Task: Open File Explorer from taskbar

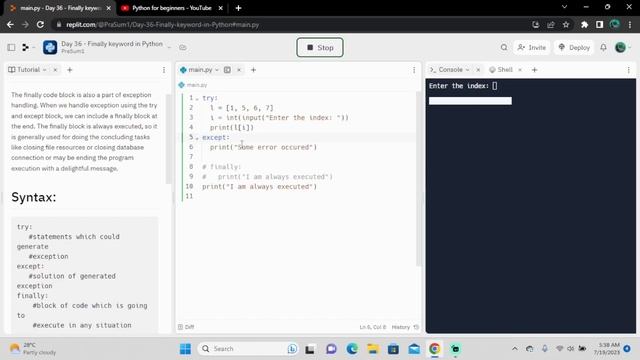Action: 373,349
